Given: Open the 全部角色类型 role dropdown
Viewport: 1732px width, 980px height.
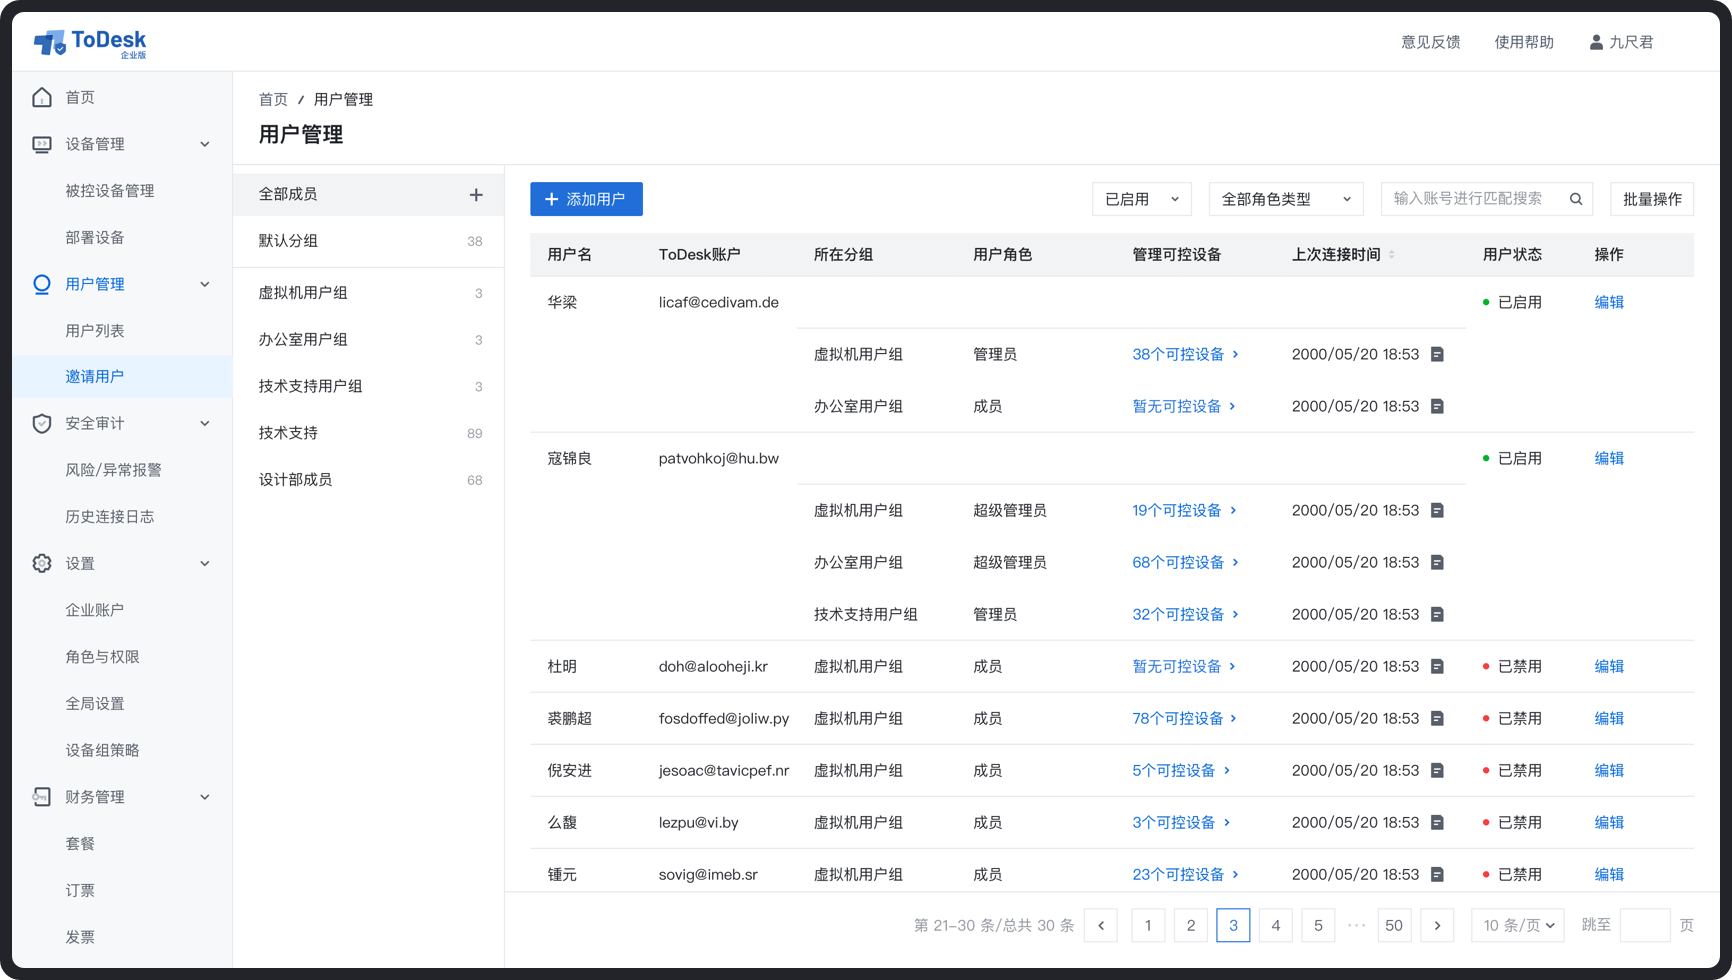Looking at the screenshot, I should (1285, 199).
